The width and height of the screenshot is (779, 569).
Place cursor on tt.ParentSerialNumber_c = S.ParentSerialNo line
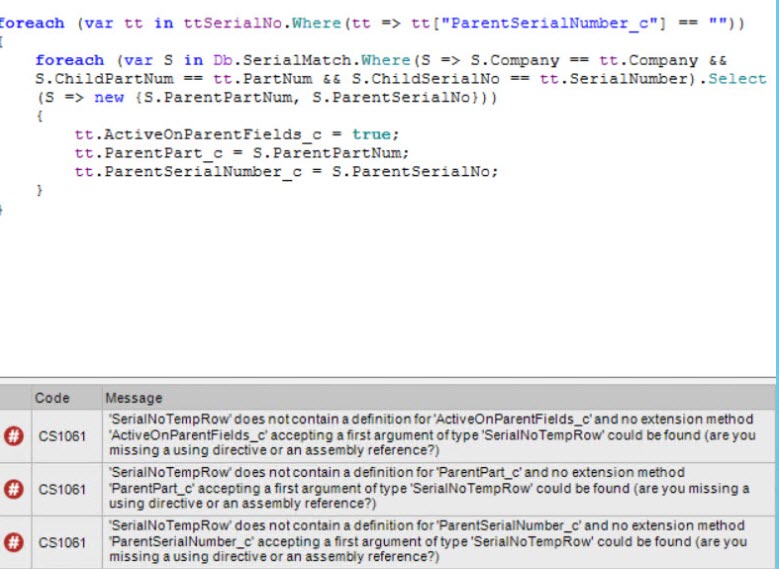click(x=286, y=172)
